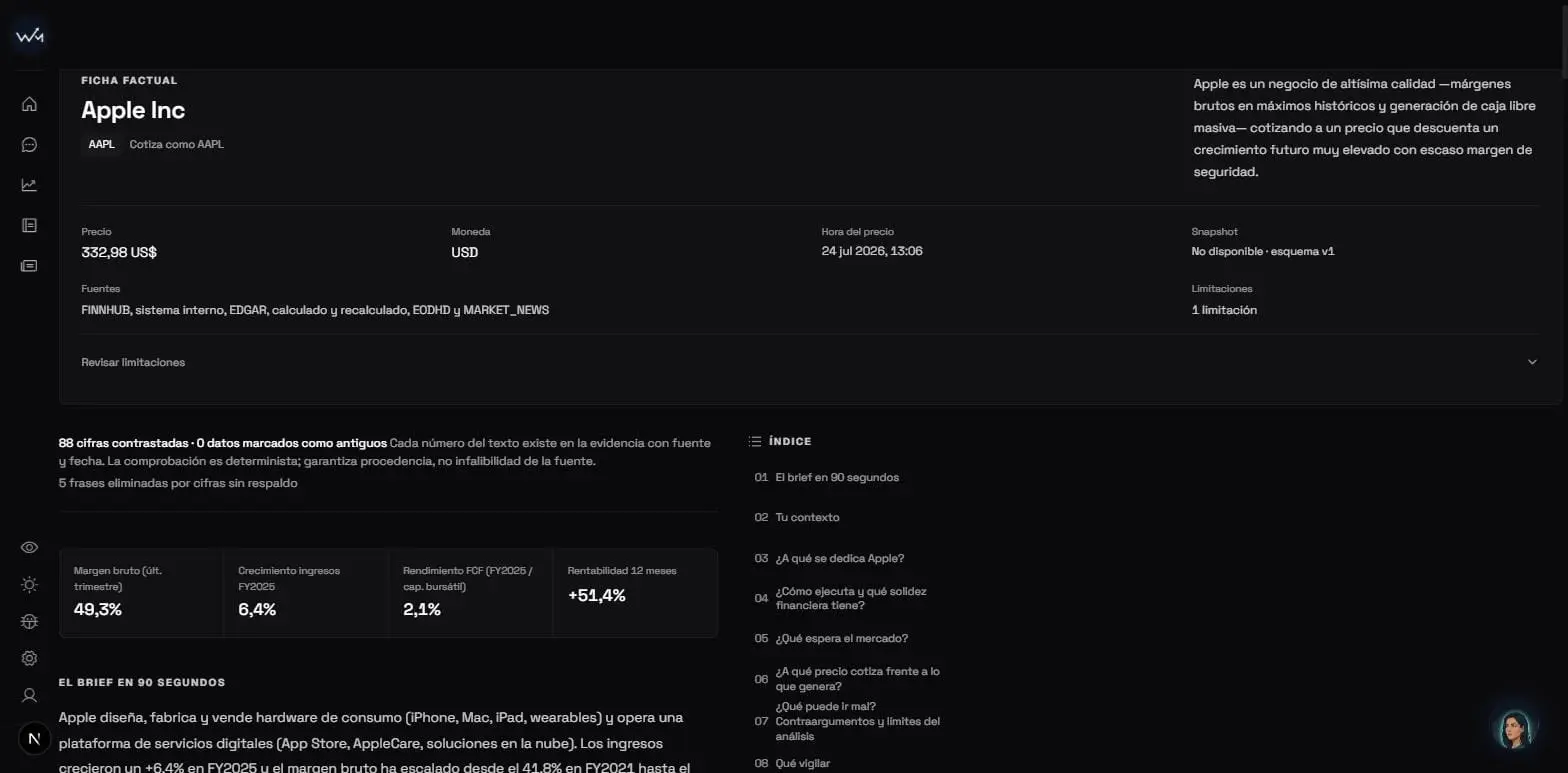Click 5 frases eliminadas por cifras sin respaldo

[x=178, y=483]
